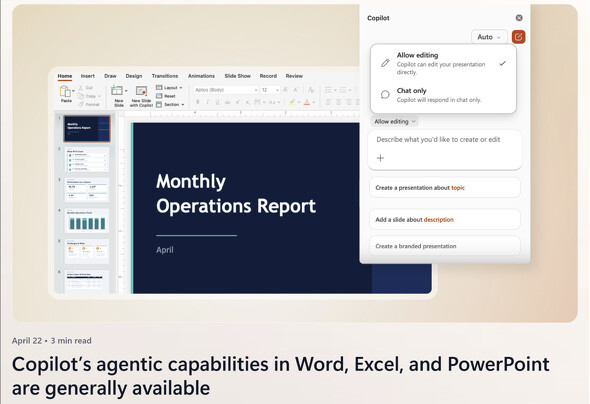
Task: Open the Design ribbon tab
Action: 134,76
